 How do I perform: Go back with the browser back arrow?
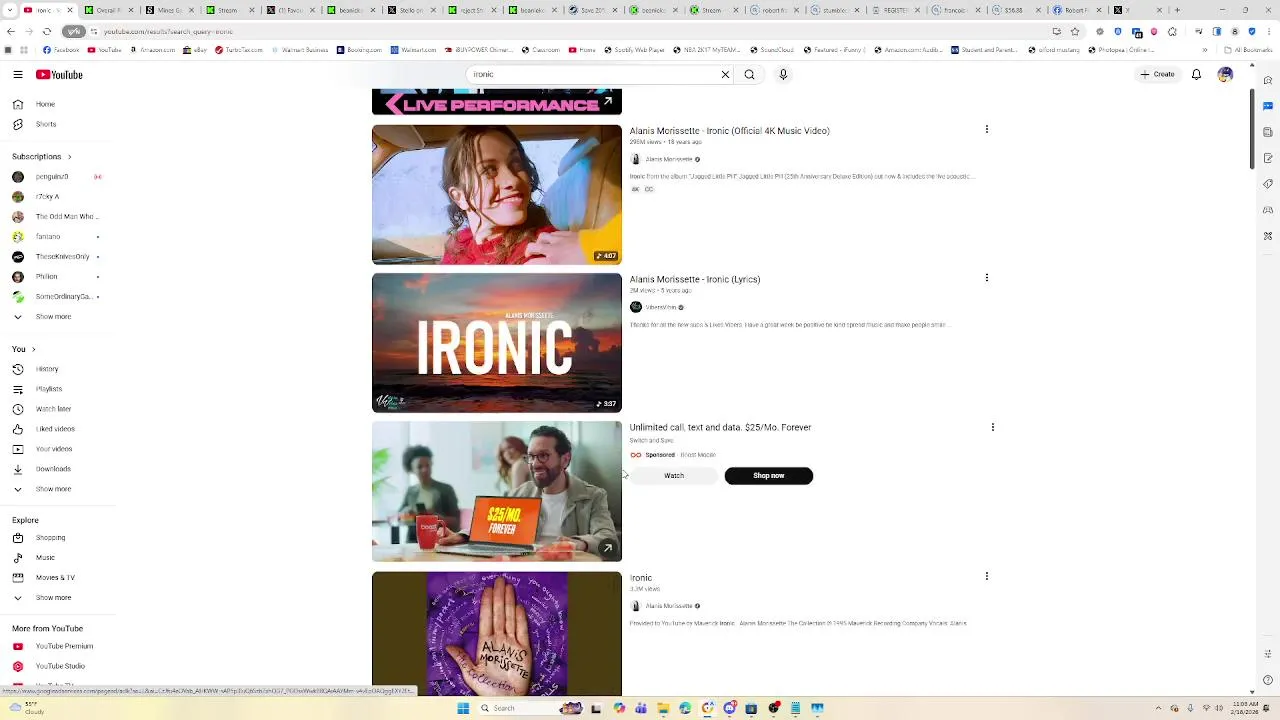[10, 31]
